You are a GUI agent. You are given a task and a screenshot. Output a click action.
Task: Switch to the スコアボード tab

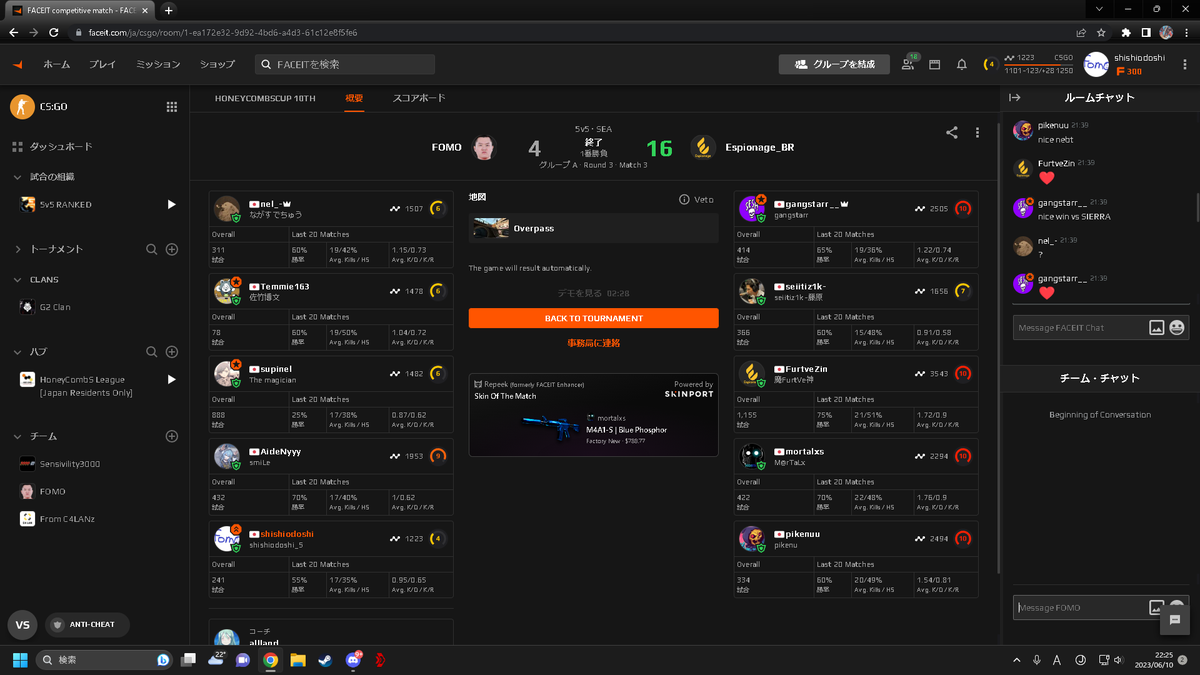point(419,98)
